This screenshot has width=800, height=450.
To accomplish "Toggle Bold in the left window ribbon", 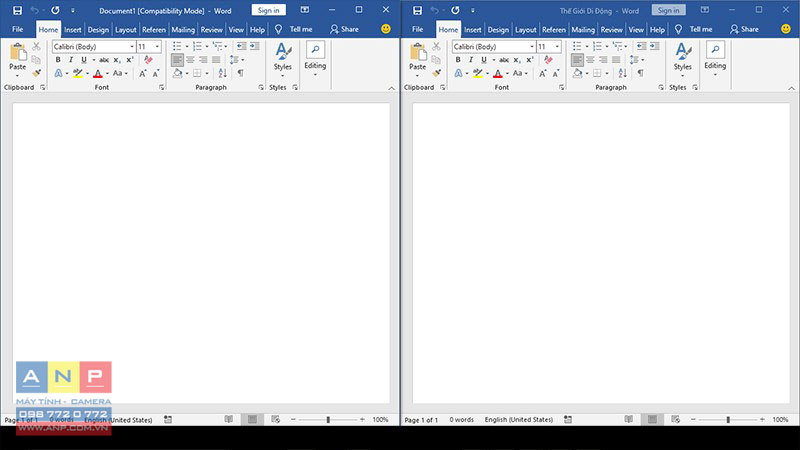I will pos(58,60).
